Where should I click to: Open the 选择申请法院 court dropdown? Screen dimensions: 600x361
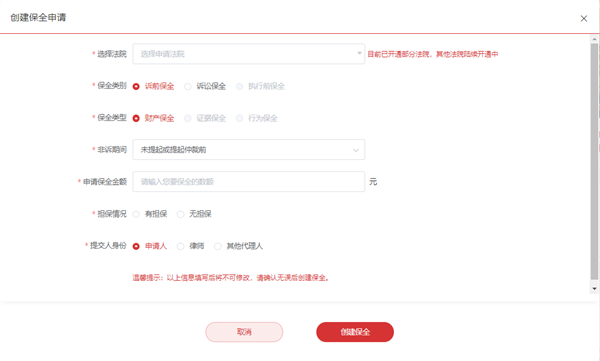pos(248,54)
